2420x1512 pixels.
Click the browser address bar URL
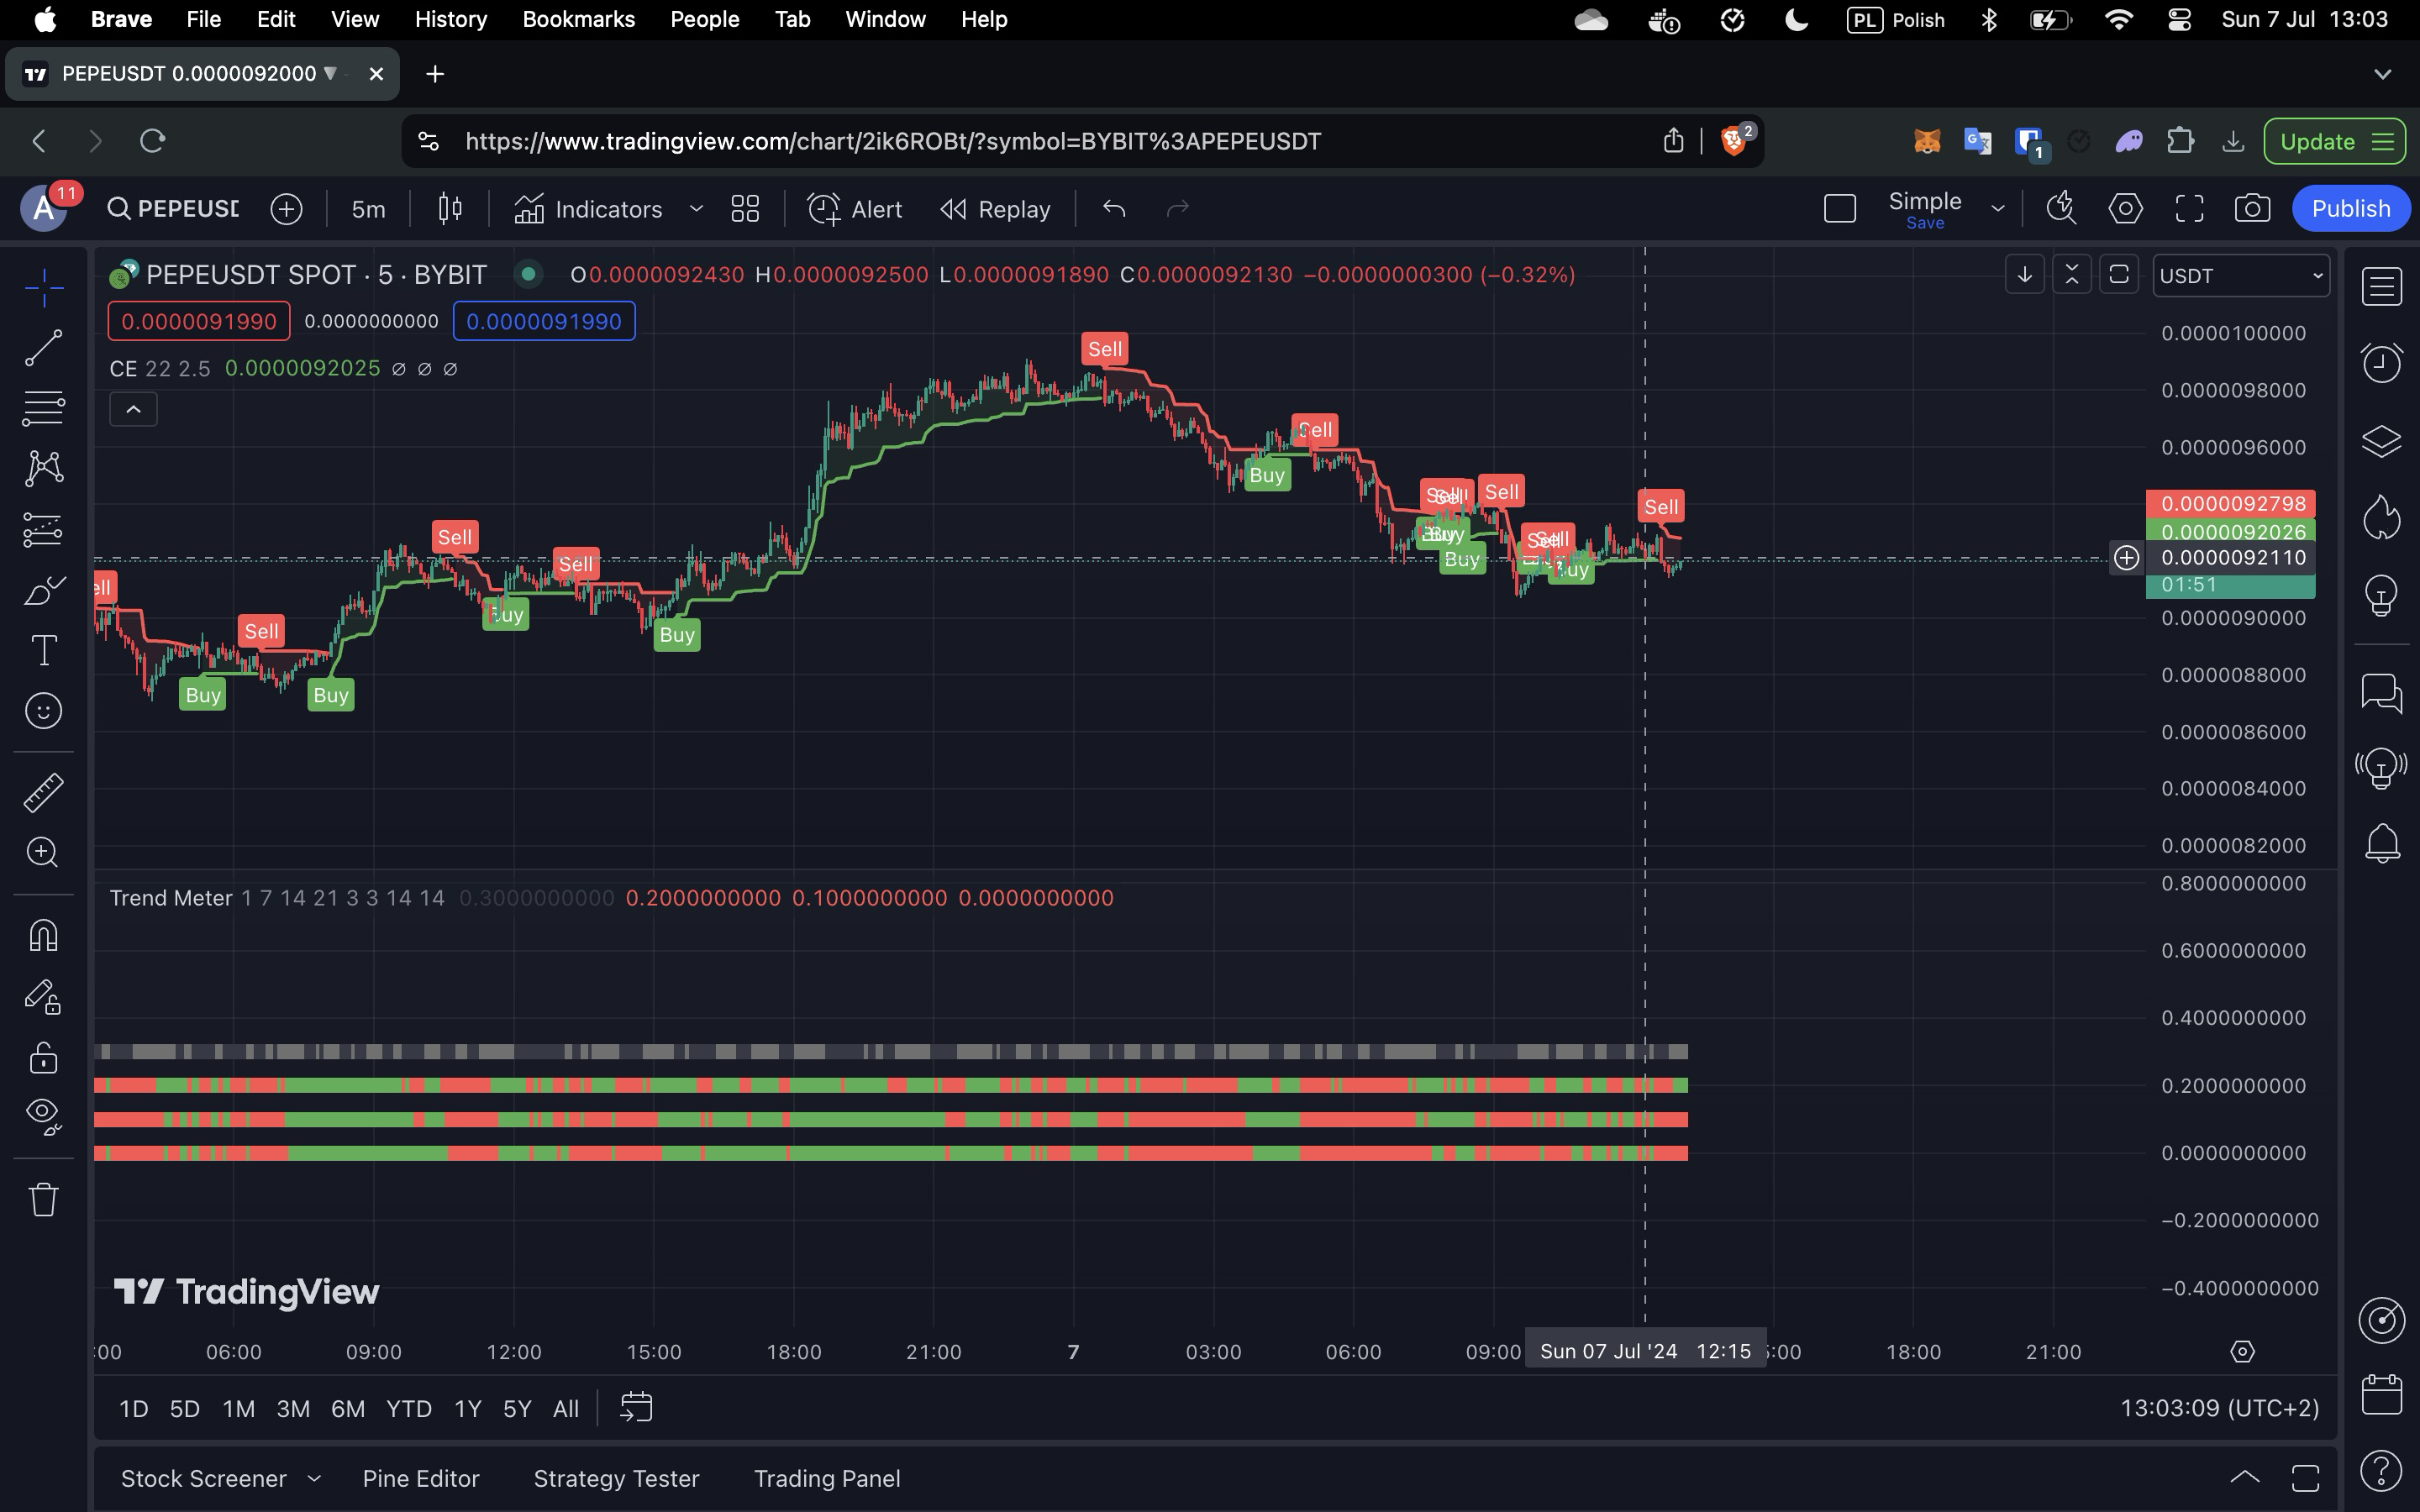click(893, 141)
